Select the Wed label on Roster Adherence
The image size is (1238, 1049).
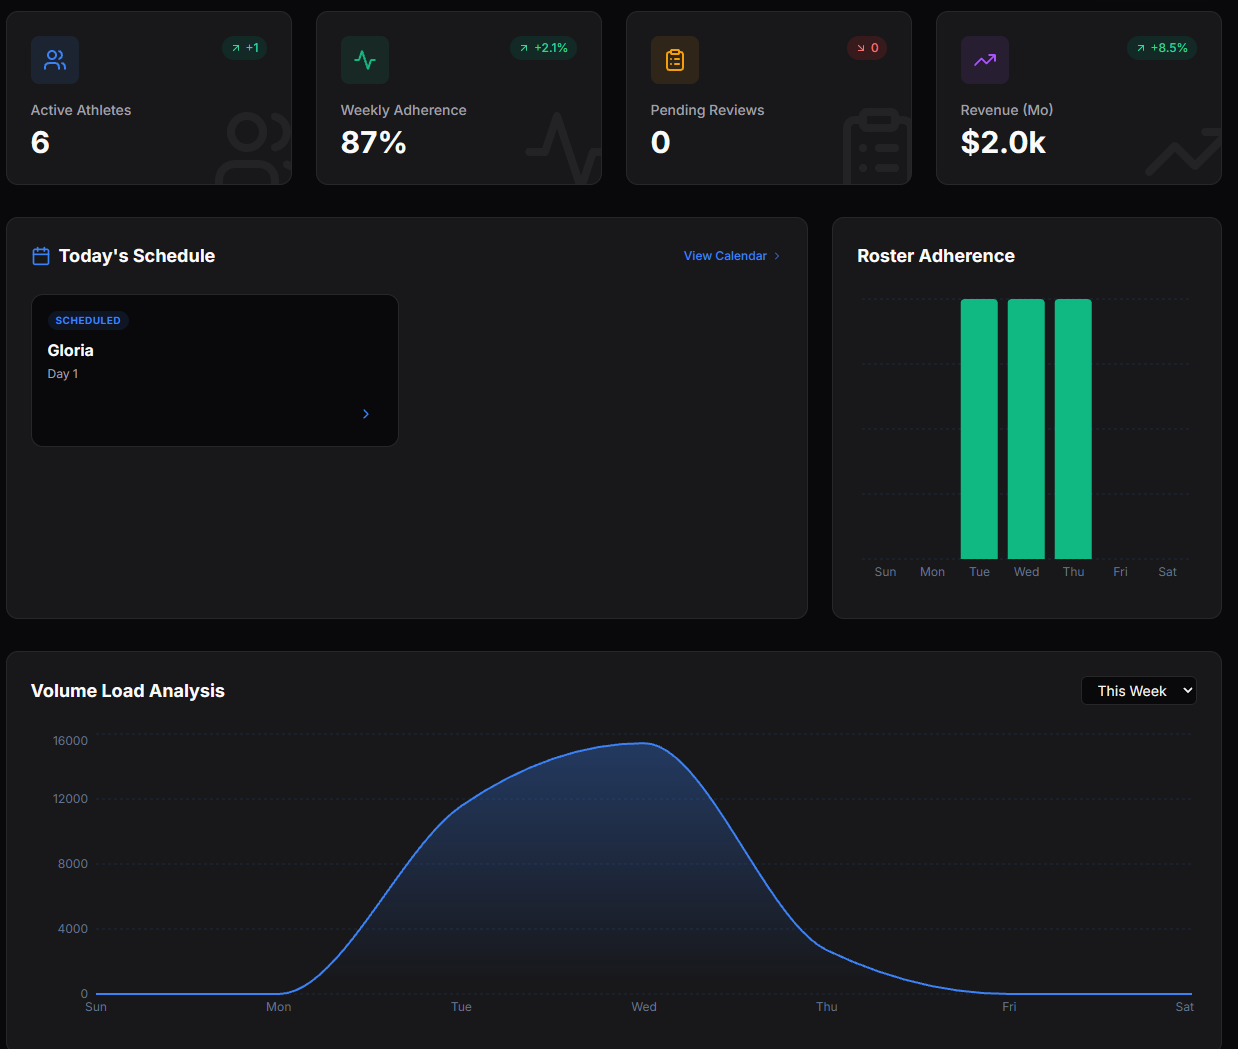pyautogui.click(x=1026, y=571)
